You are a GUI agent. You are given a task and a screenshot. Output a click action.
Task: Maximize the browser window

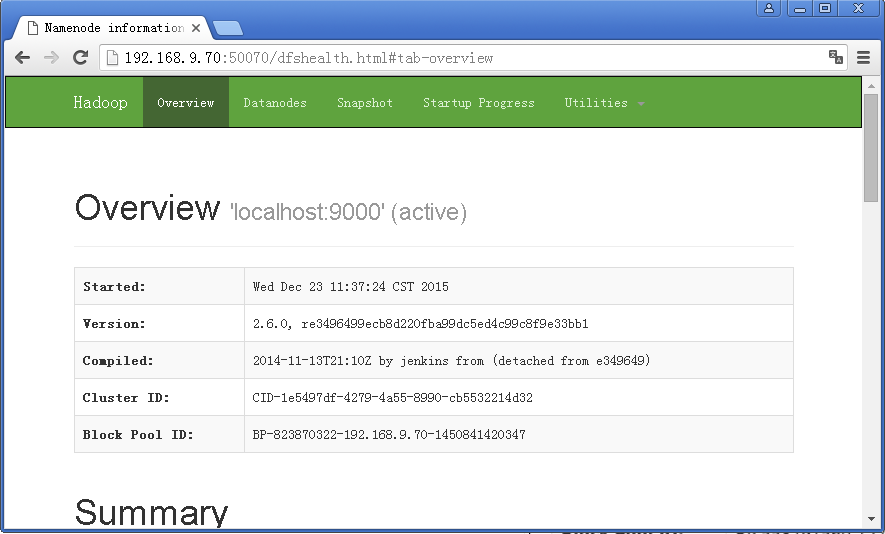825,8
